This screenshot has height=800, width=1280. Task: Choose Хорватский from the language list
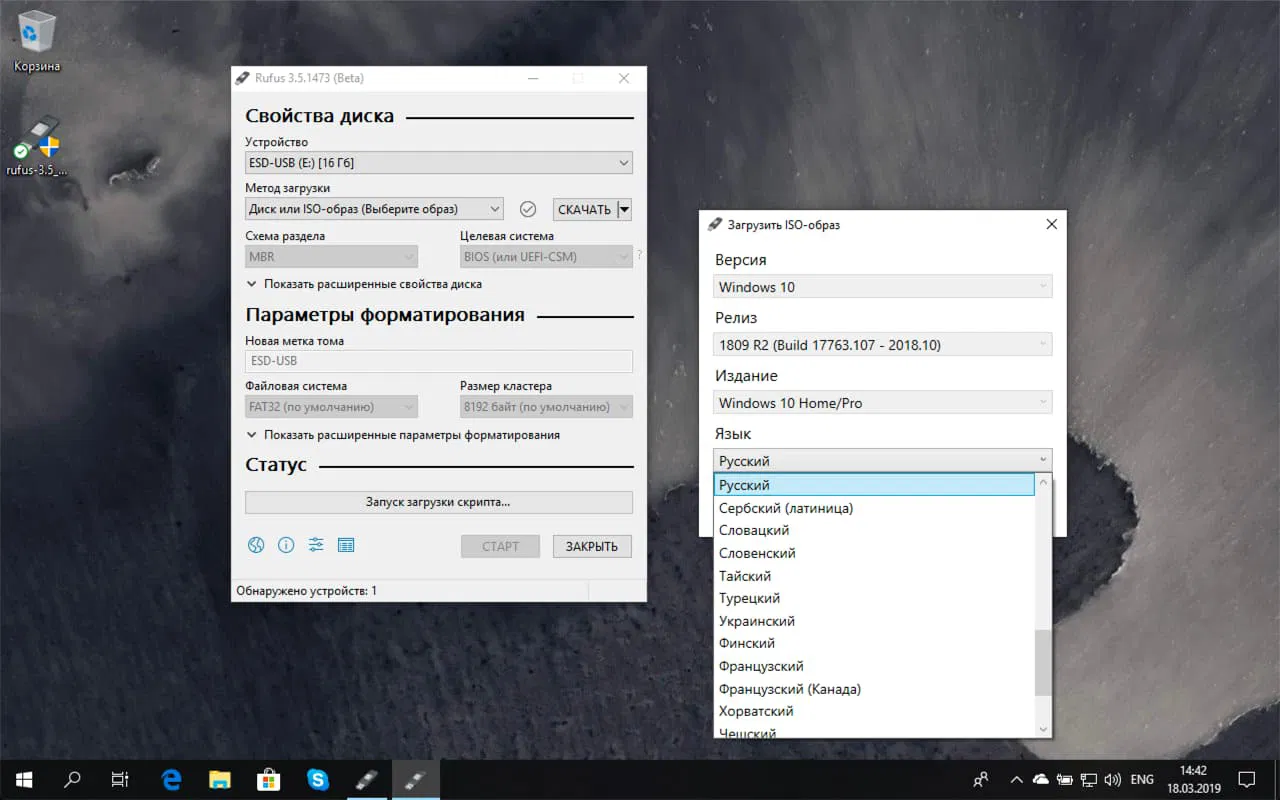(874, 711)
